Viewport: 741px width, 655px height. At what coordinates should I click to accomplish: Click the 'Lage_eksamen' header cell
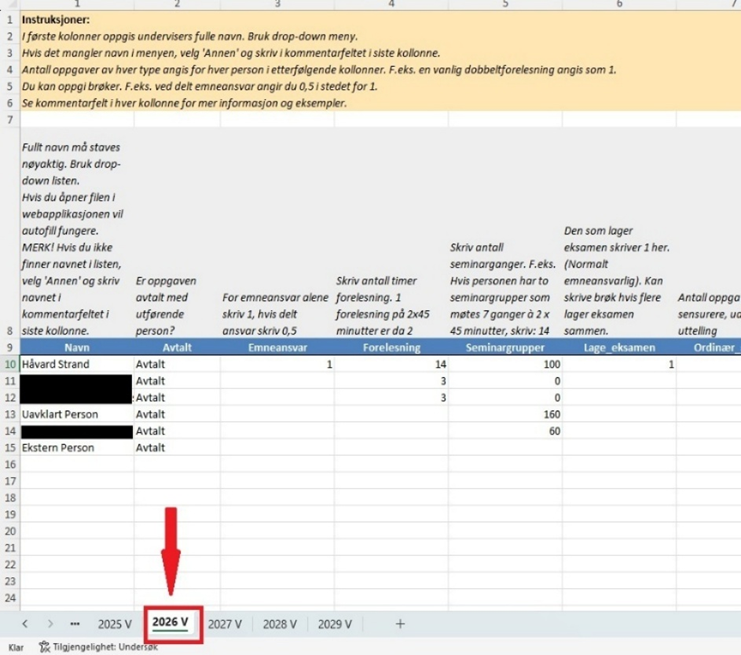619,347
